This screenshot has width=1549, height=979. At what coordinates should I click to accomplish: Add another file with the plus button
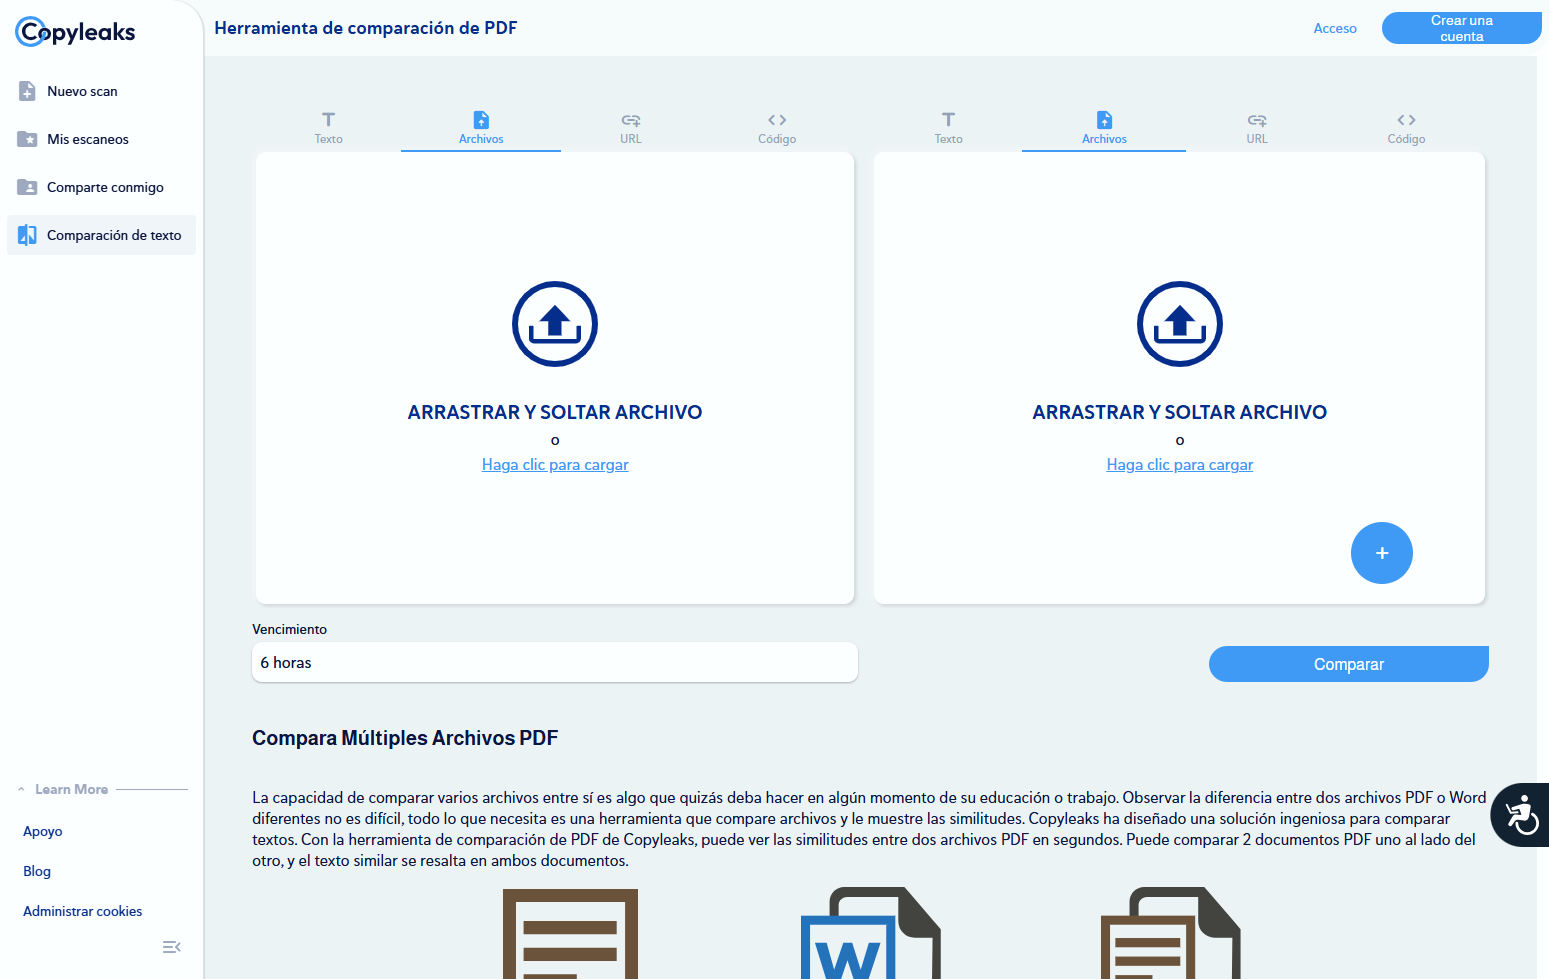(1381, 553)
